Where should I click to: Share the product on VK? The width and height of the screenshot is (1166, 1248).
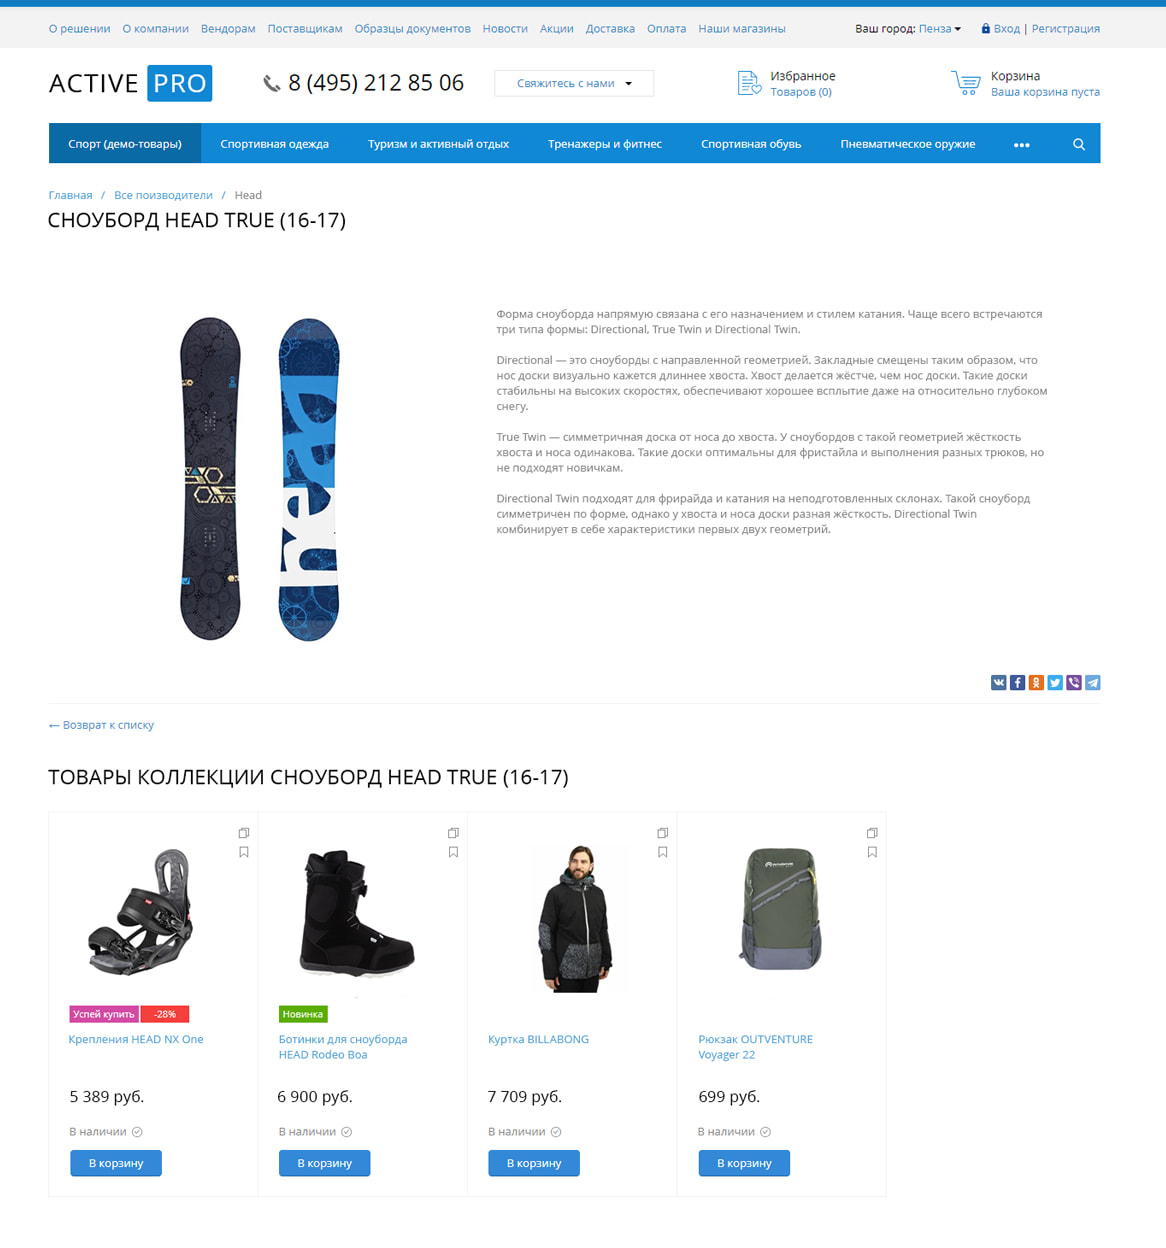(x=998, y=682)
